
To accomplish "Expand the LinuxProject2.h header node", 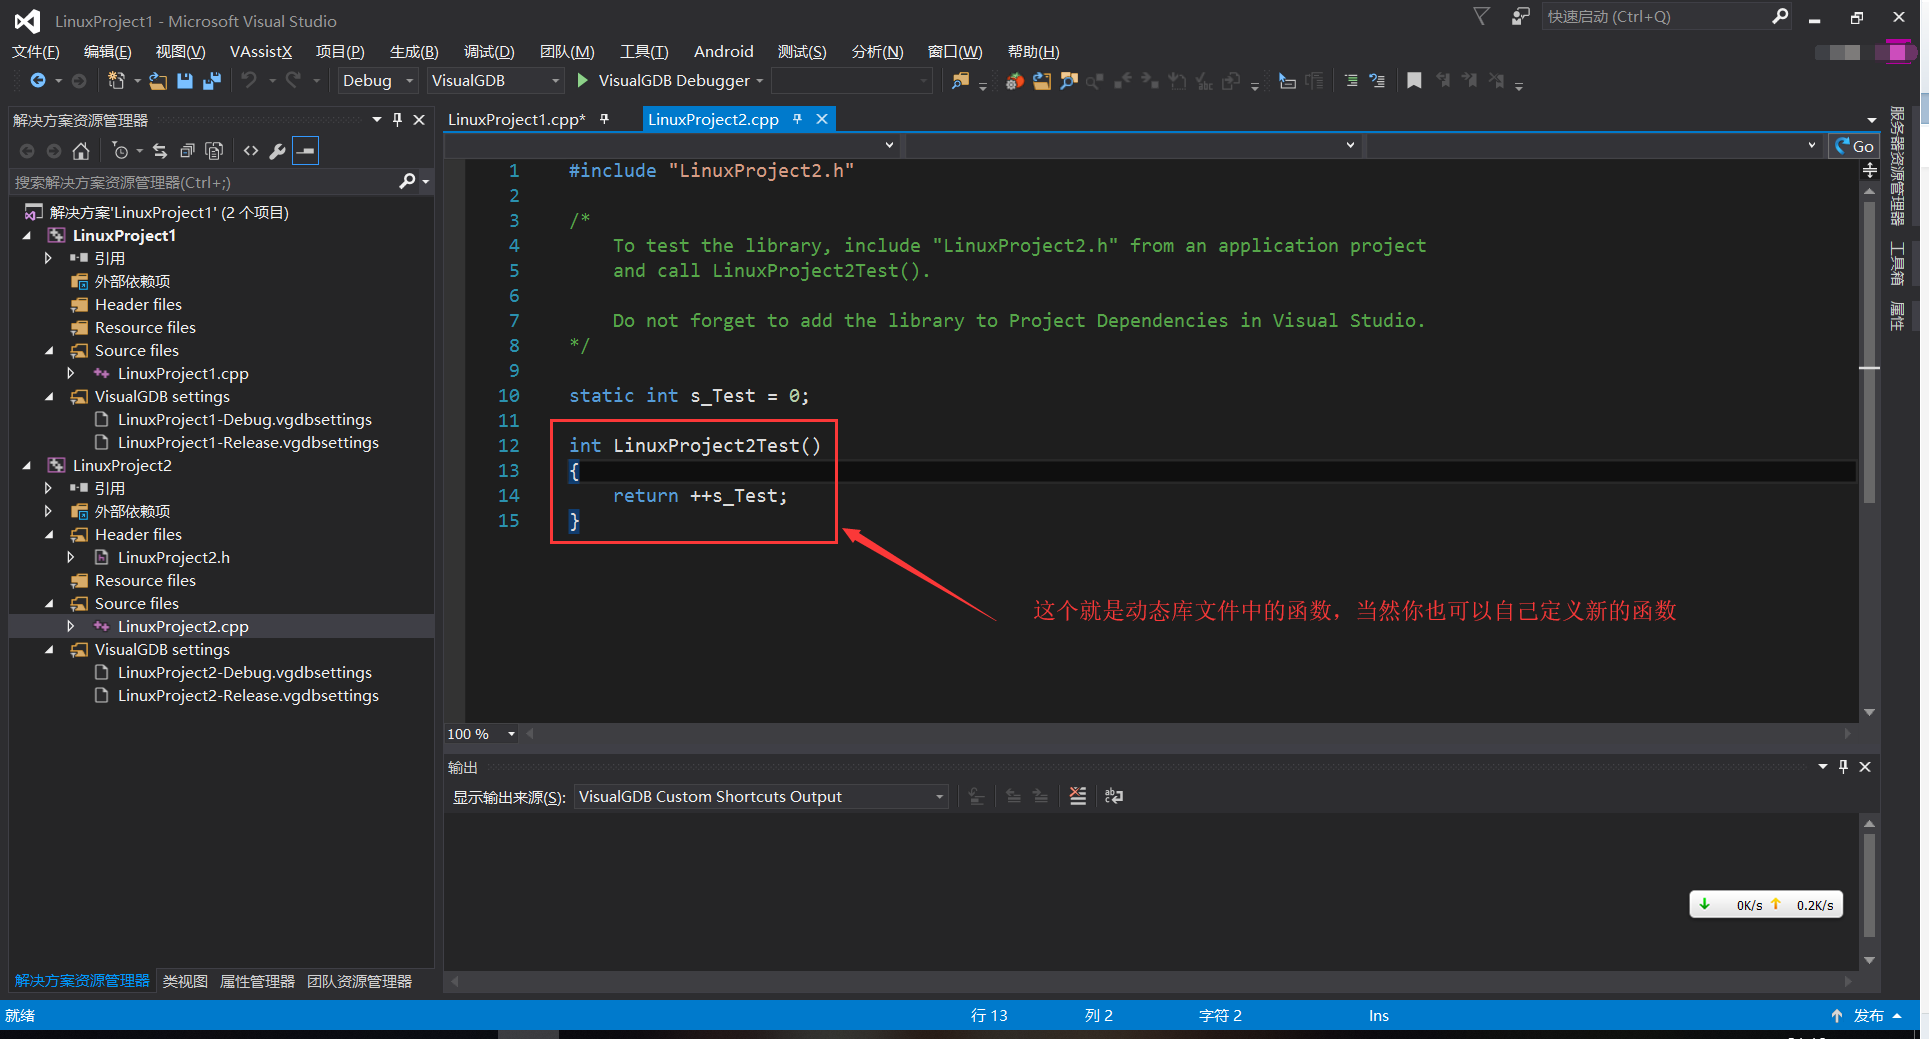I will click(x=71, y=557).
